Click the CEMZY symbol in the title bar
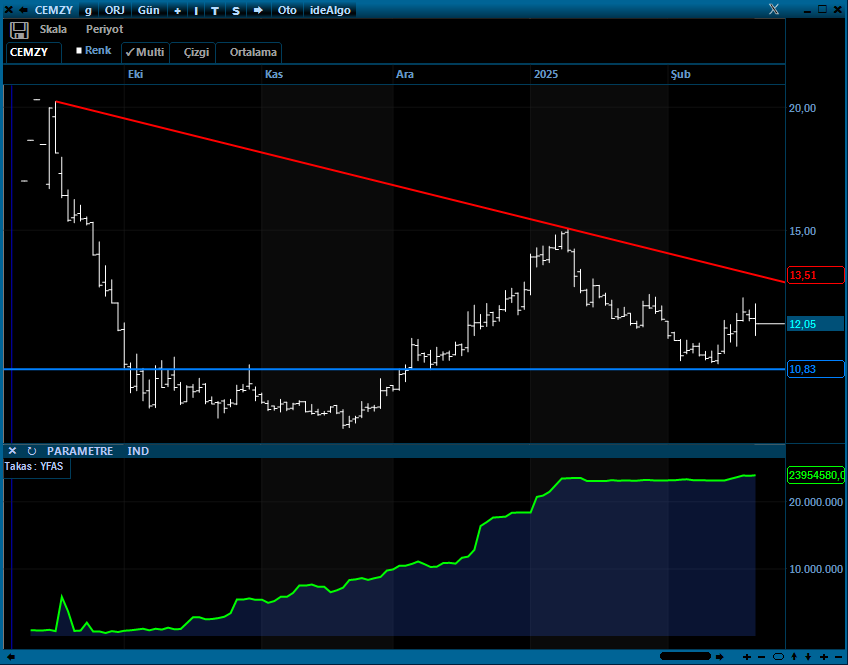This screenshot has height=665, width=848. pyautogui.click(x=54, y=10)
